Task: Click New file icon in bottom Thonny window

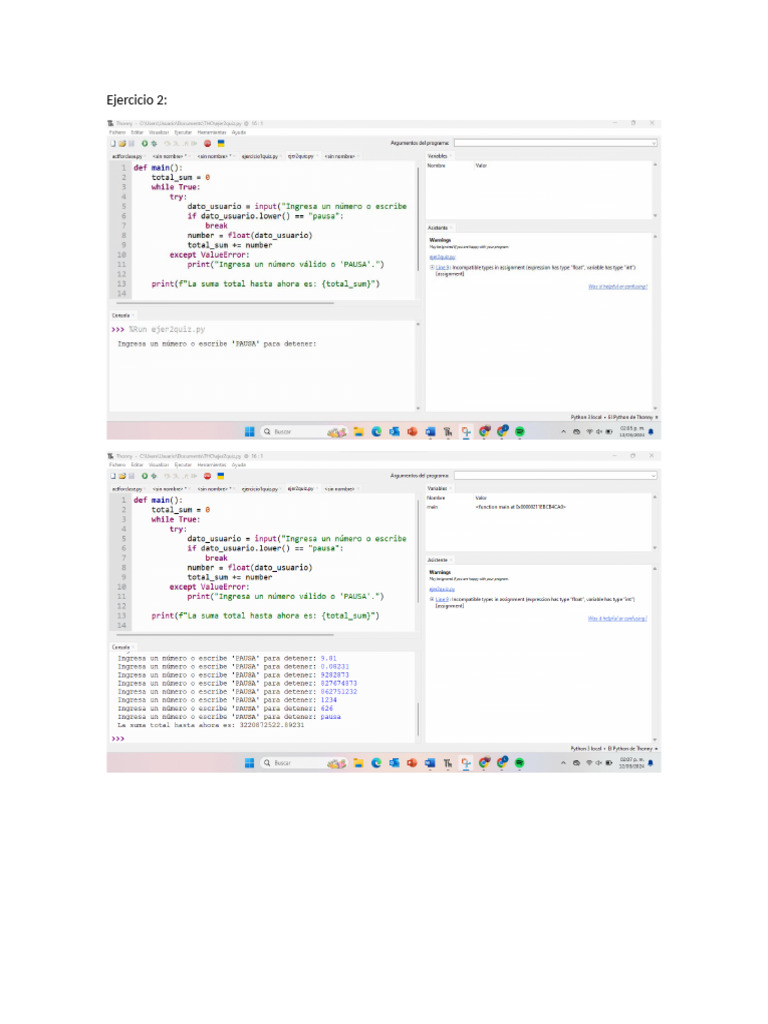Action: pyautogui.click(x=113, y=475)
